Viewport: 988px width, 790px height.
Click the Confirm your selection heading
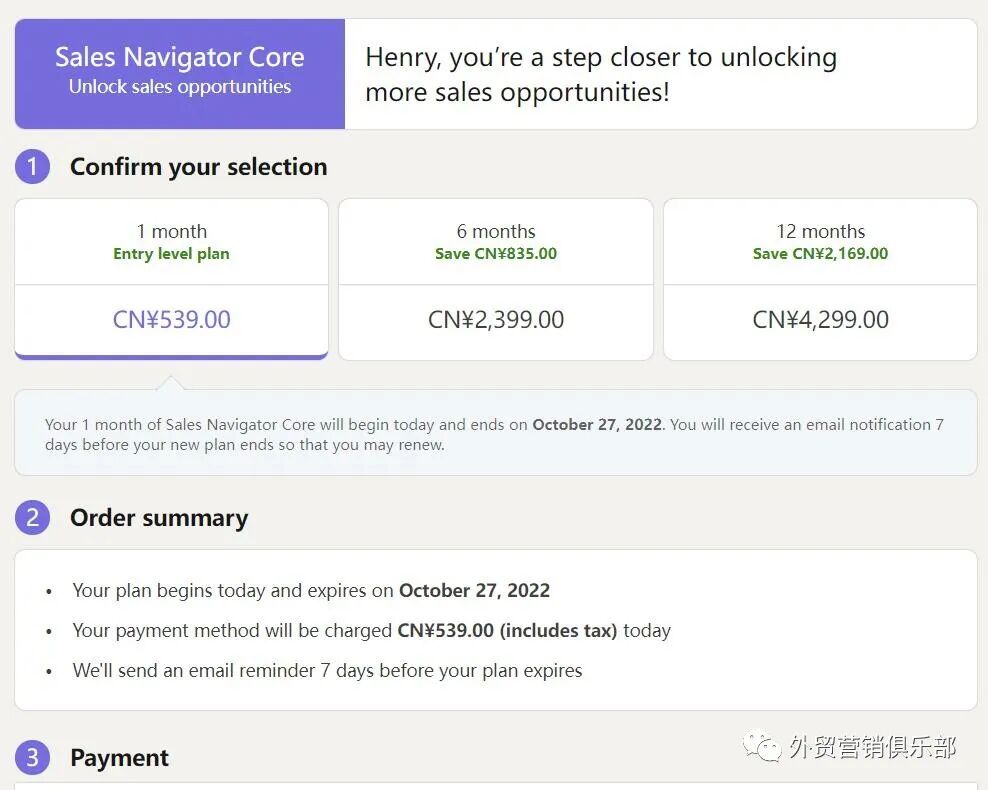(x=198, y=167)
